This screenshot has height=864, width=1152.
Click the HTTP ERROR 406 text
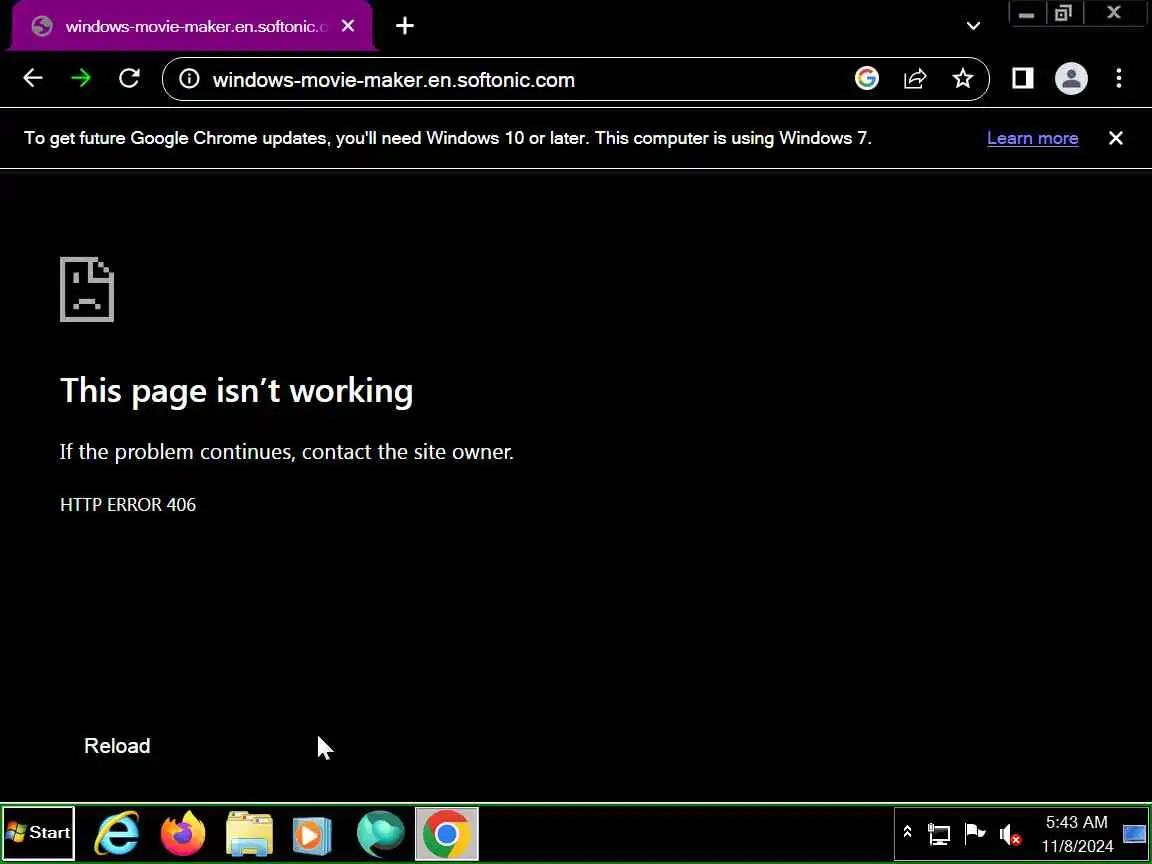tap(128, 505)
